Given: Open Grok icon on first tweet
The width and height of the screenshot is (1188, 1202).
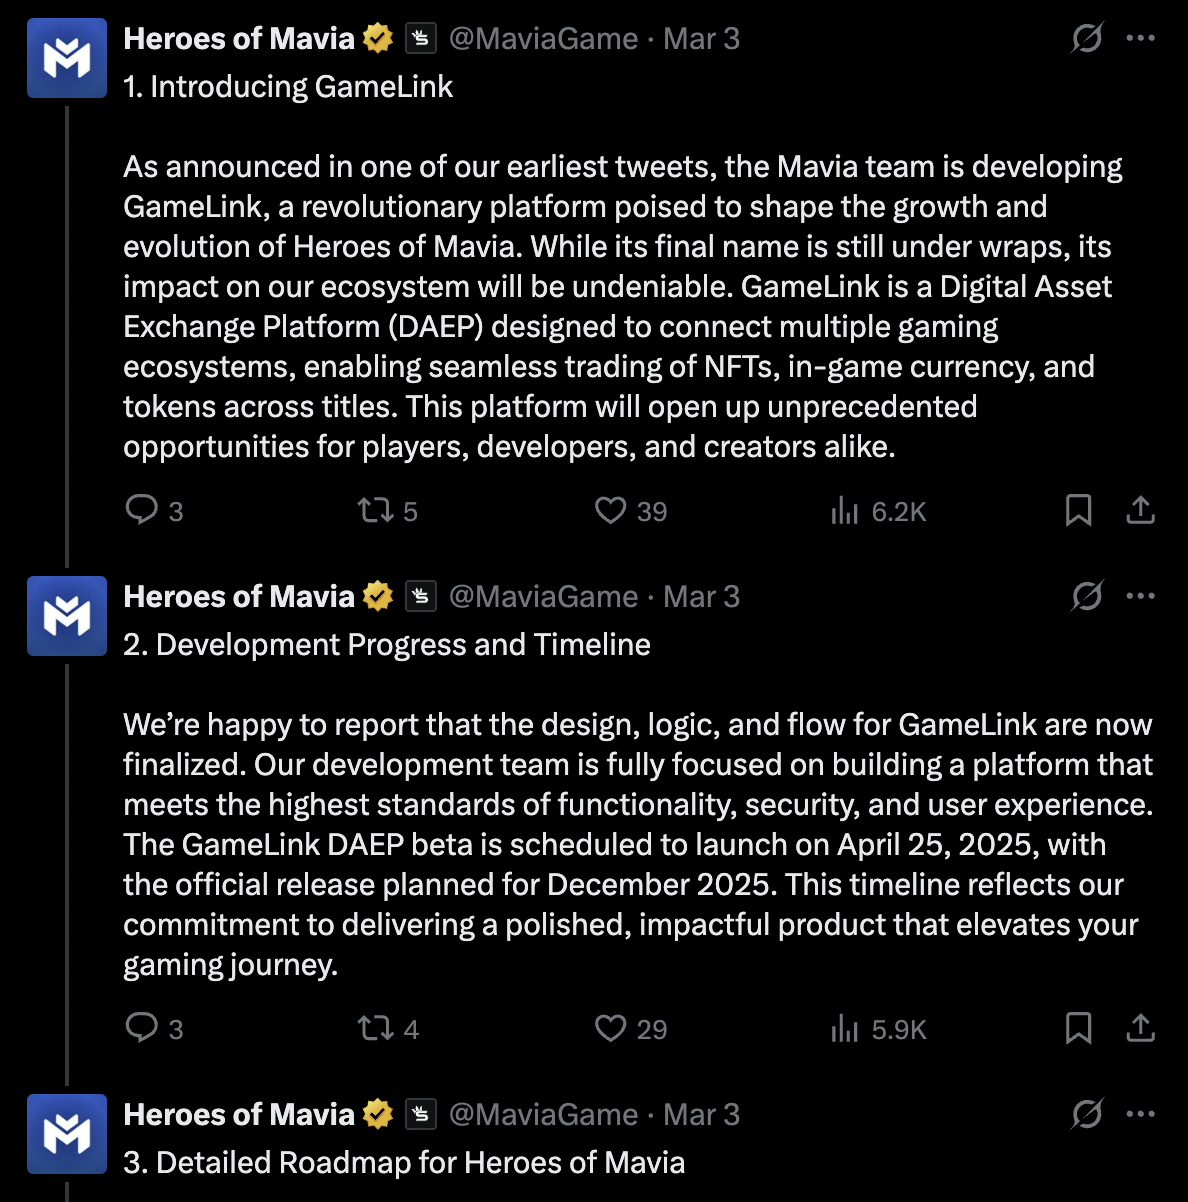Looking at the screenshot, I should [x=1086, y=38].
